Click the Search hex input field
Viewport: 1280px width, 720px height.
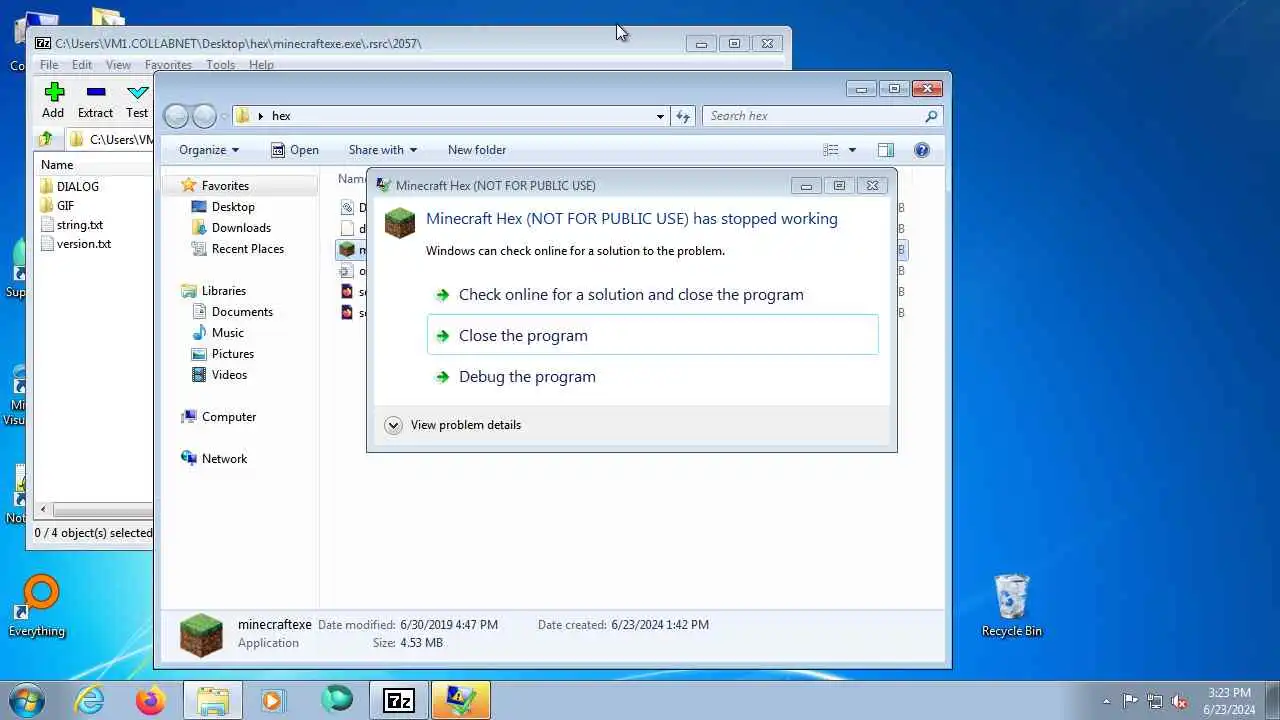[x=812, y=116]
